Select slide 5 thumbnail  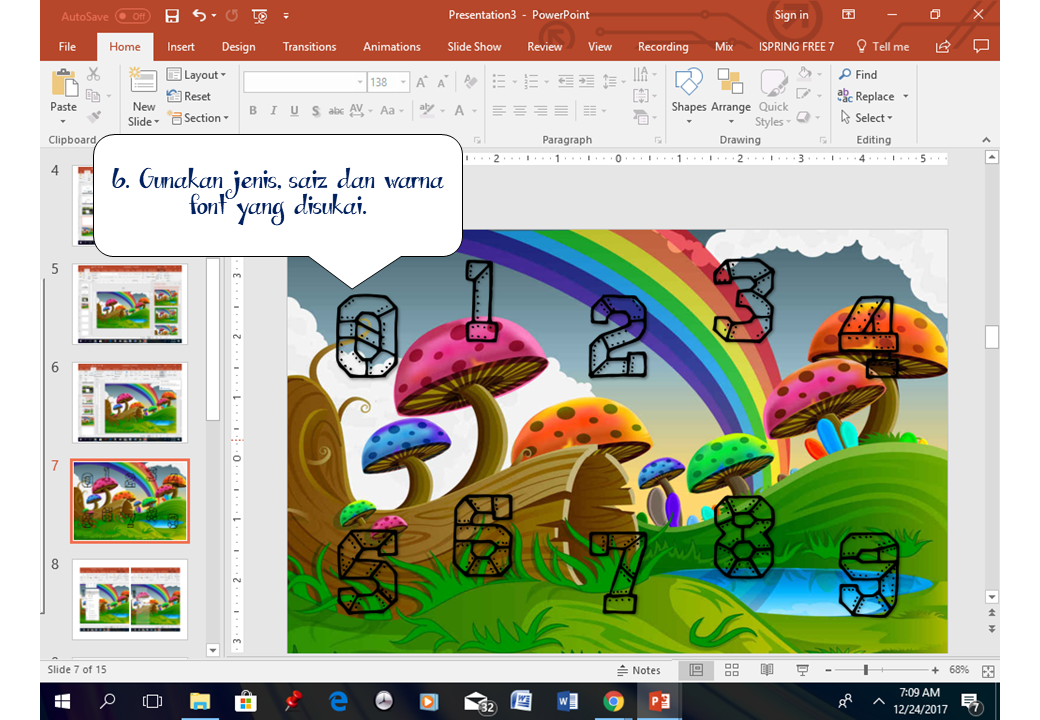(x=130, y=304)
